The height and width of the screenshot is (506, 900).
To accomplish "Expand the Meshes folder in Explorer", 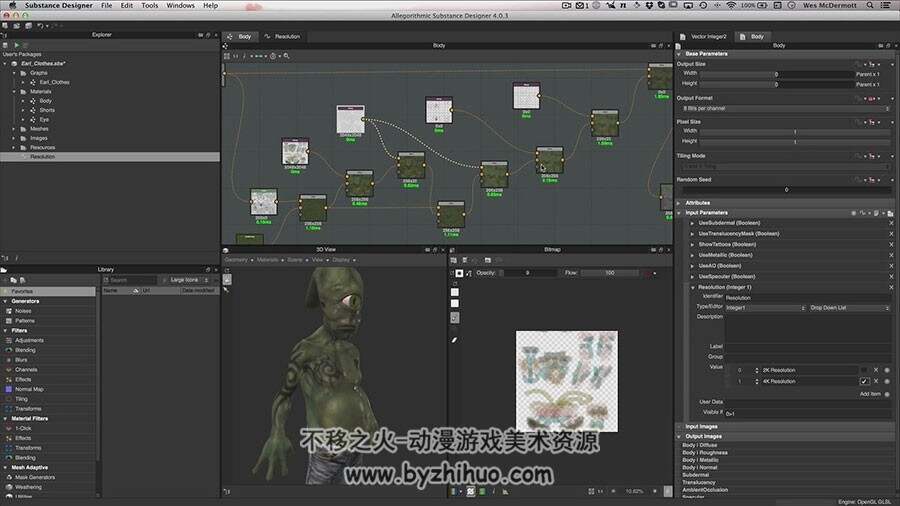I will [14, 129].
